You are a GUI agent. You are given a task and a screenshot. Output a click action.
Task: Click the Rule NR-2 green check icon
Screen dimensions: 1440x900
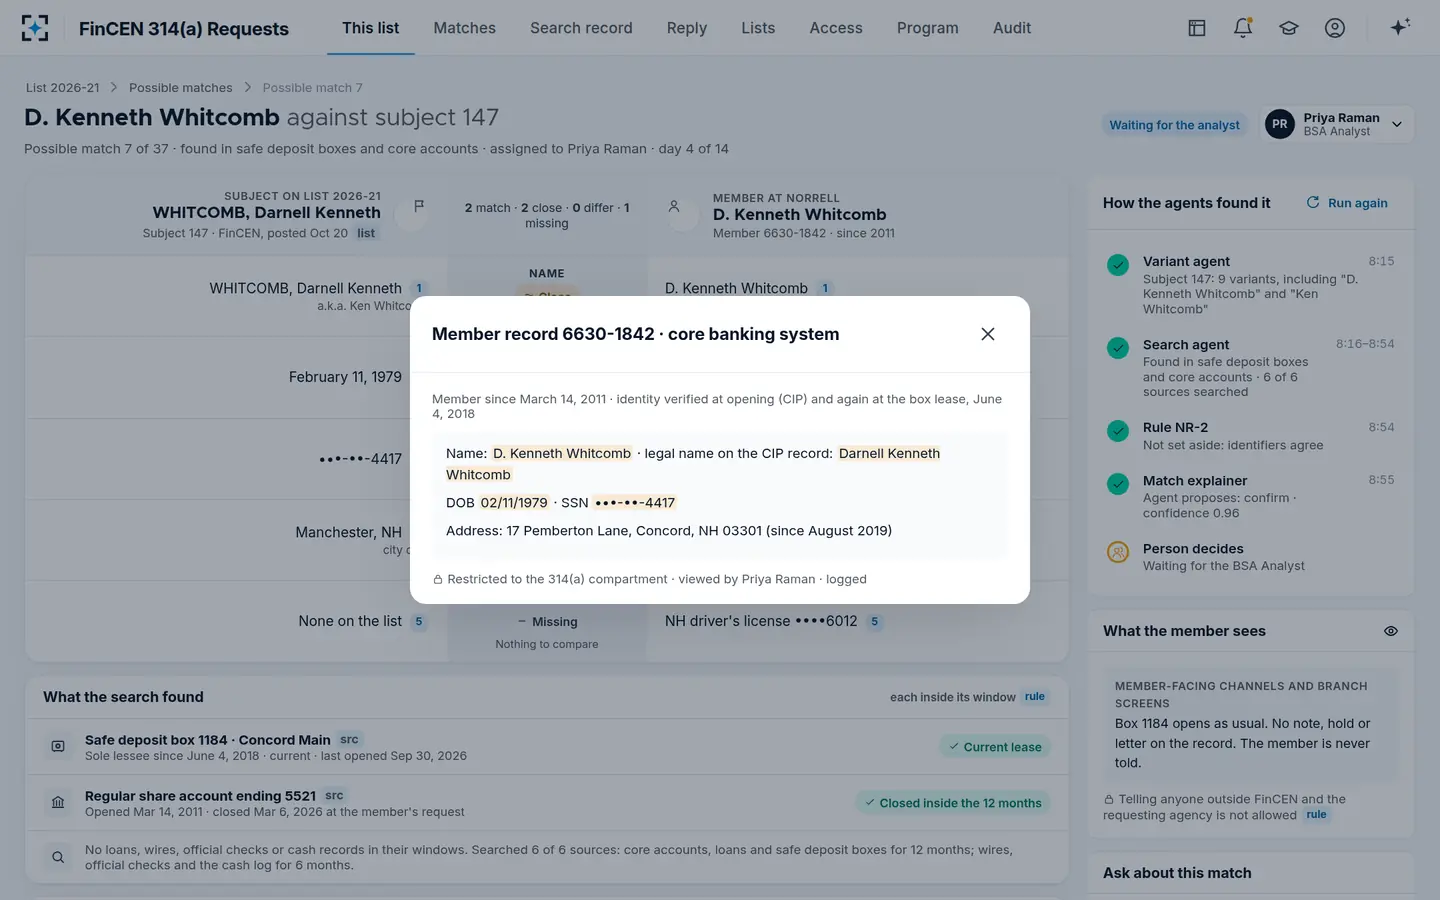(x=1118, y=431)
